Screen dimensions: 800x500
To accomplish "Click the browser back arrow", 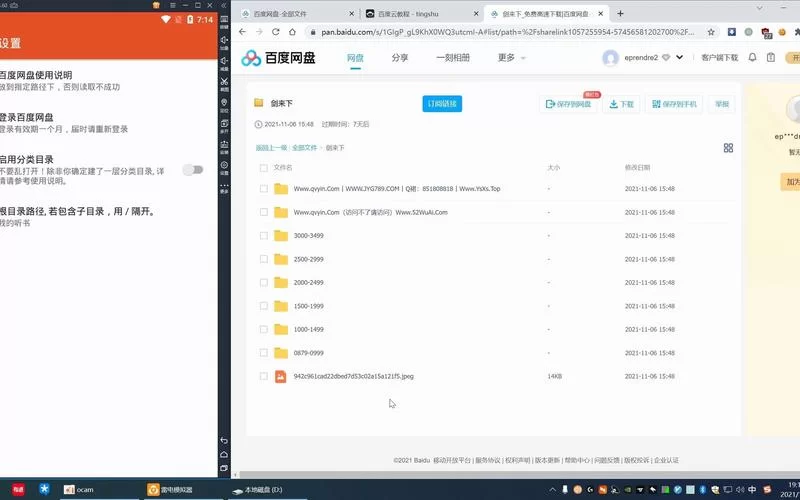I will [242, 32].
